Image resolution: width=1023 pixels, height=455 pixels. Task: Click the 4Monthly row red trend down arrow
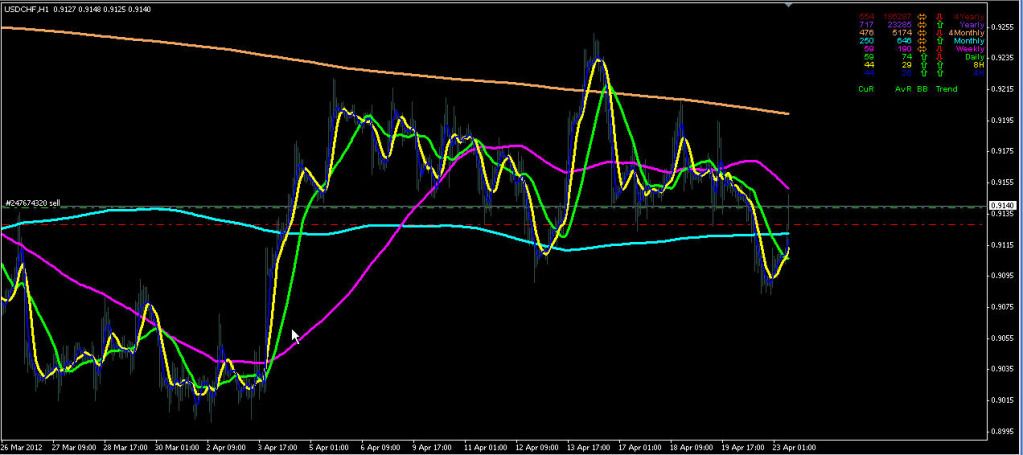[x=939, y=33]
